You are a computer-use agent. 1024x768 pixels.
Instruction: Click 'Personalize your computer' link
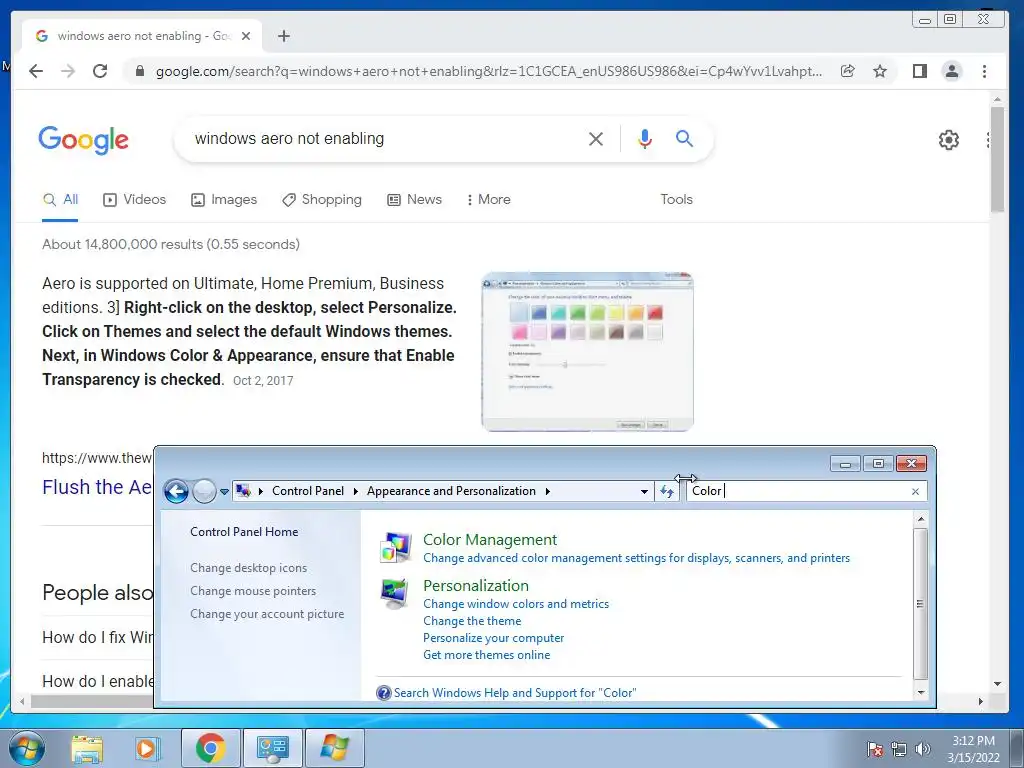[x=493, y=638]
